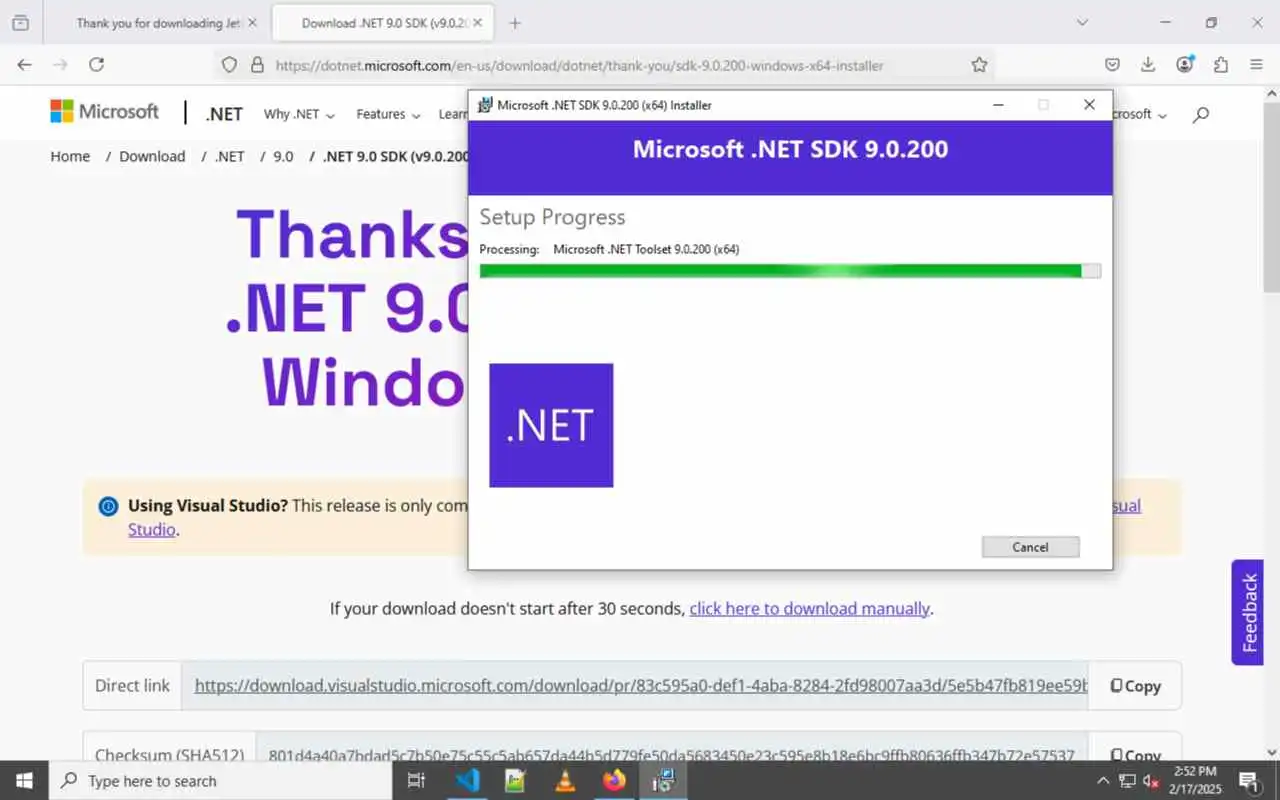Bookmark this page with the star icon

(979, 65)
